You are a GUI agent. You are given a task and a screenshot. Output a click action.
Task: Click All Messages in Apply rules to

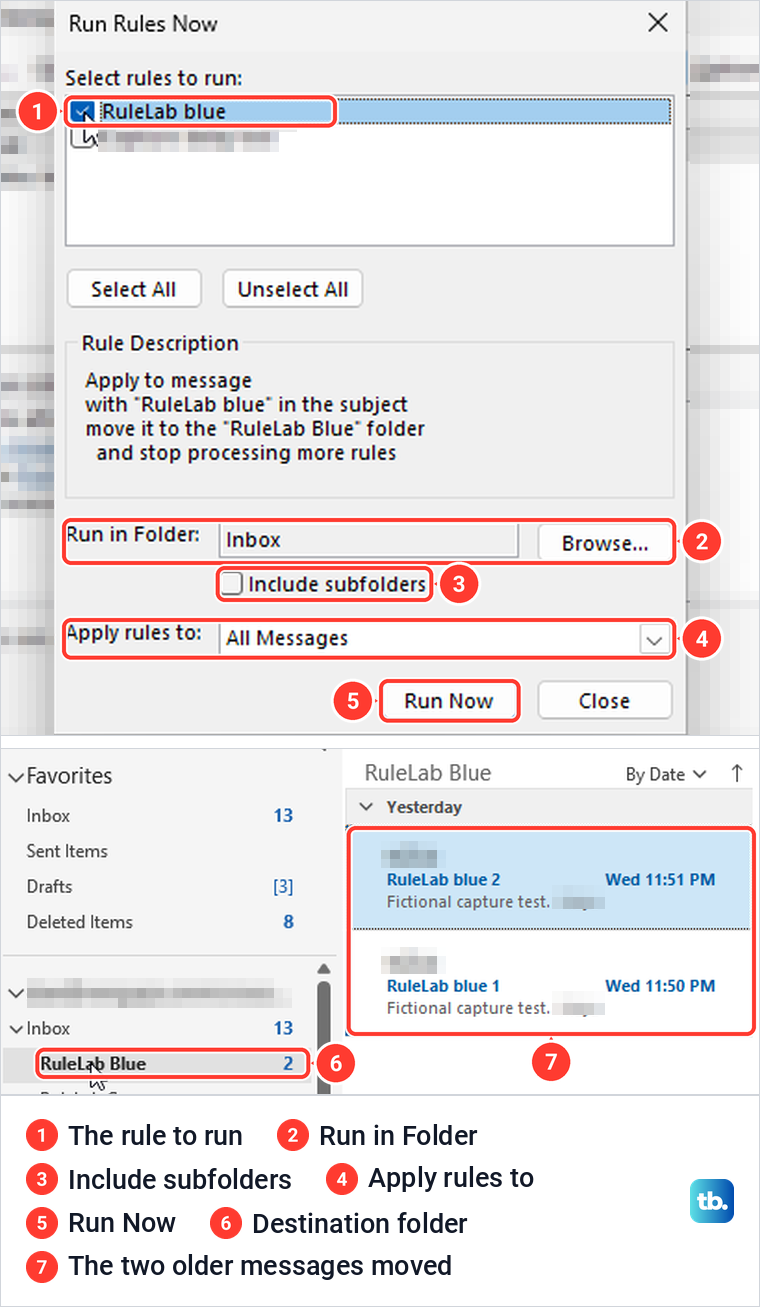[287, 639]
